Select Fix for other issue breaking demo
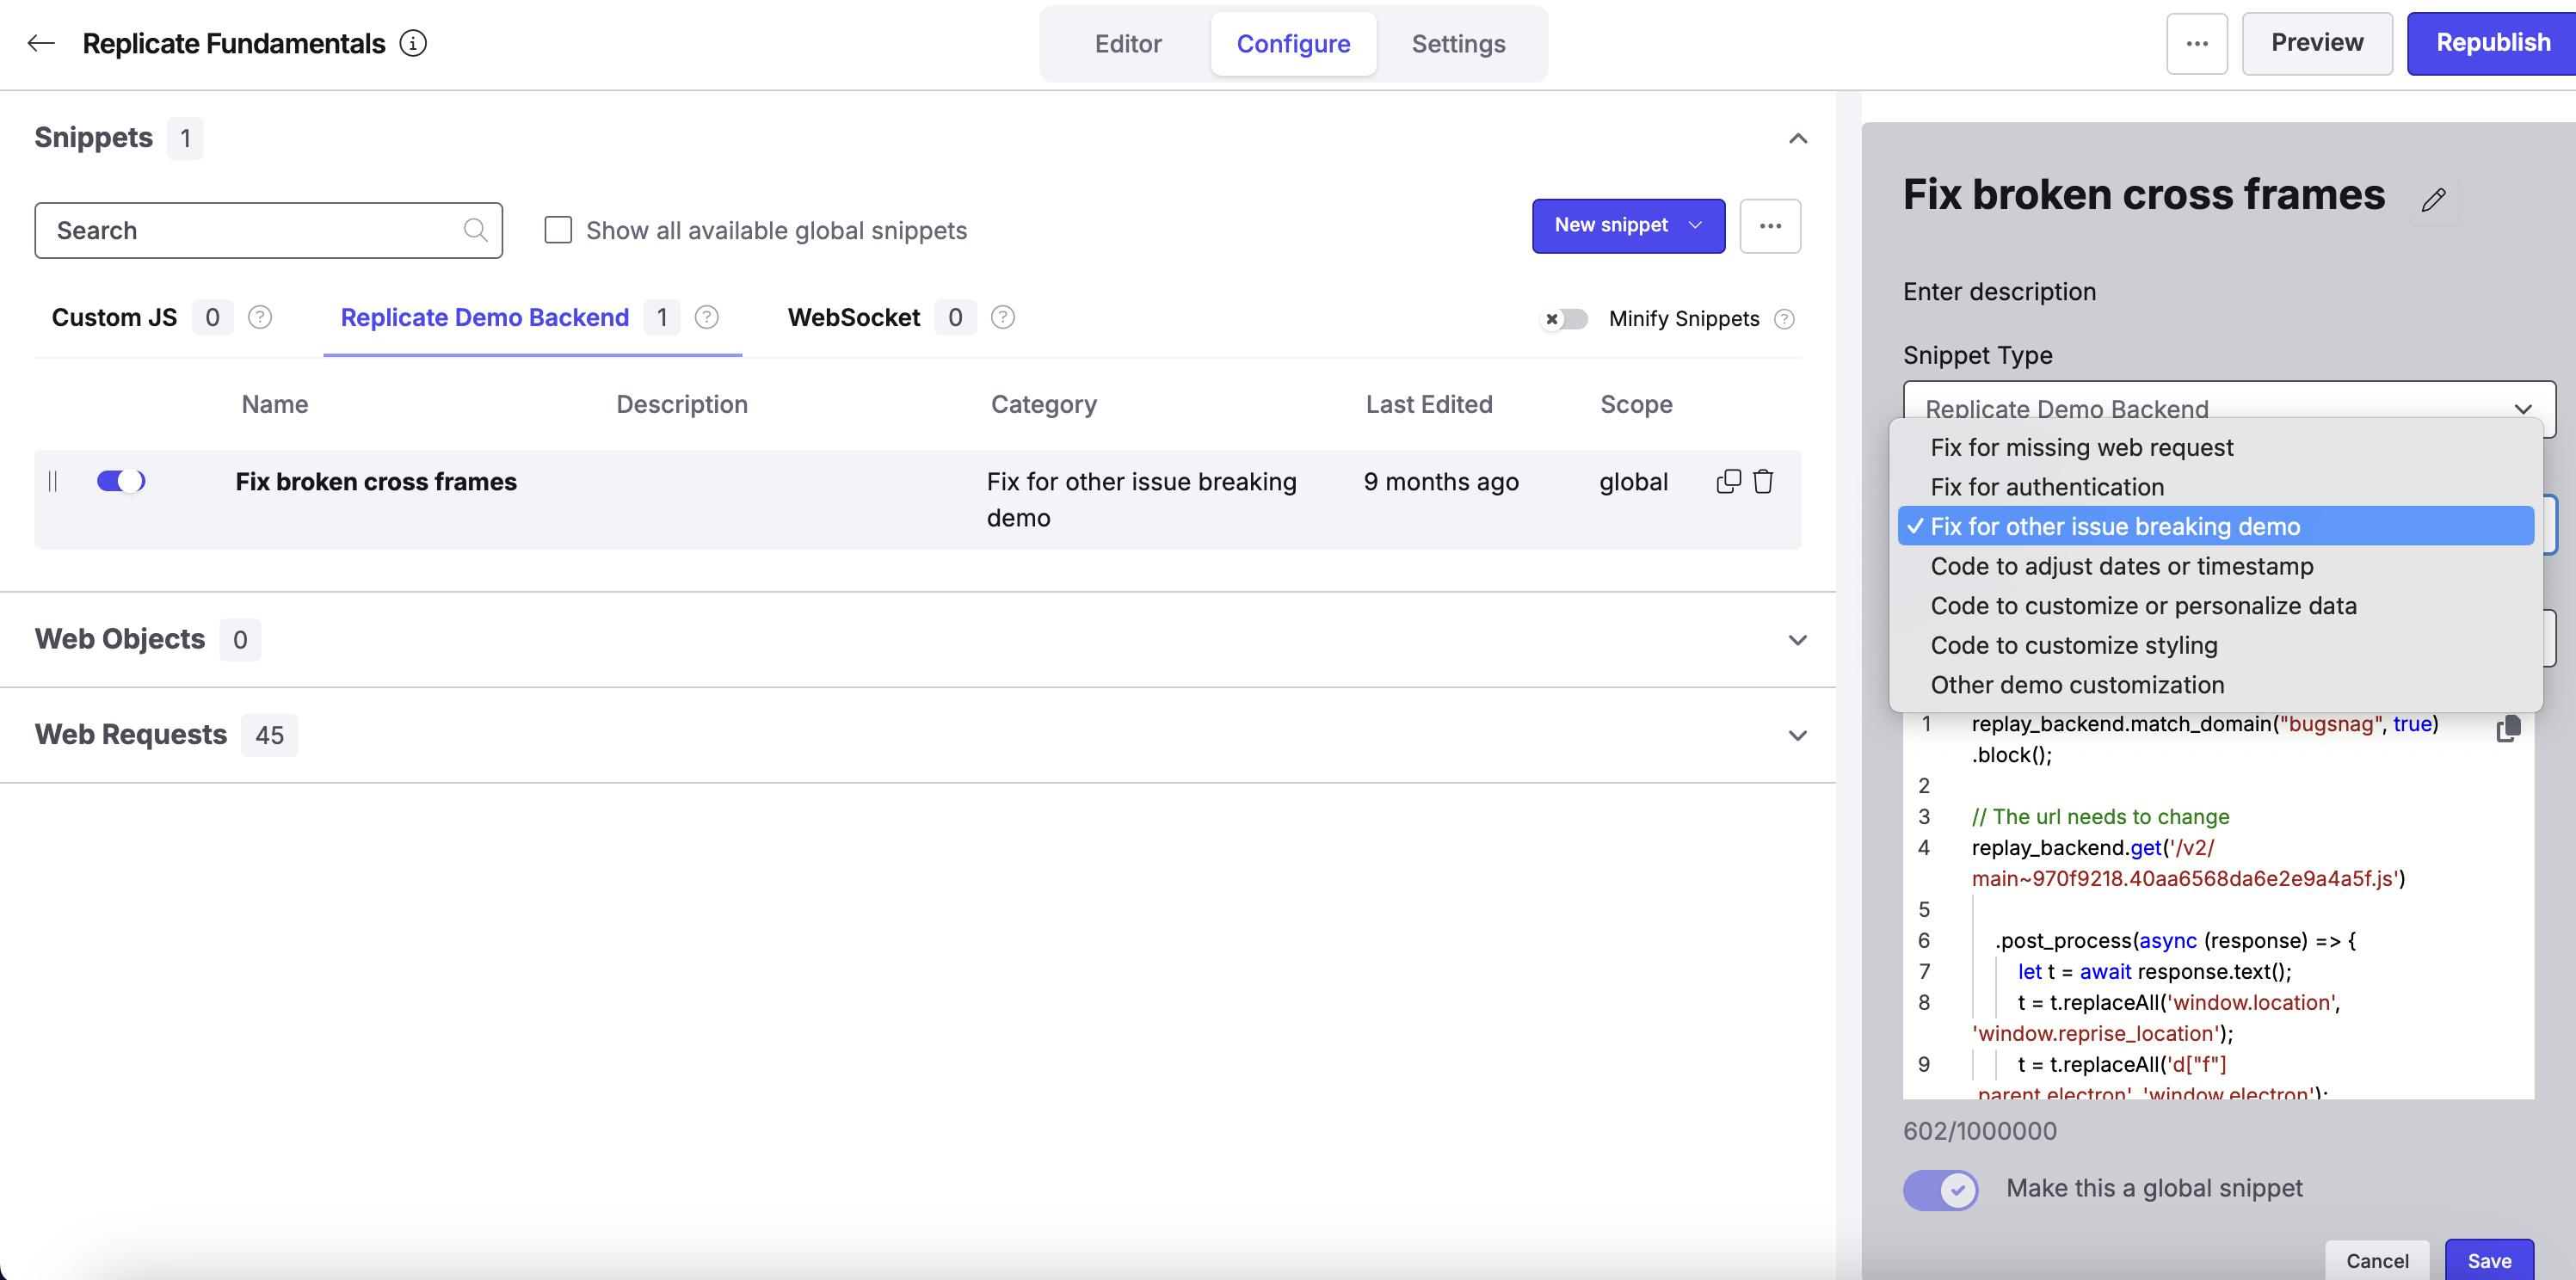Screen dimensions: 2576x1280 (x=2215, y=526)
